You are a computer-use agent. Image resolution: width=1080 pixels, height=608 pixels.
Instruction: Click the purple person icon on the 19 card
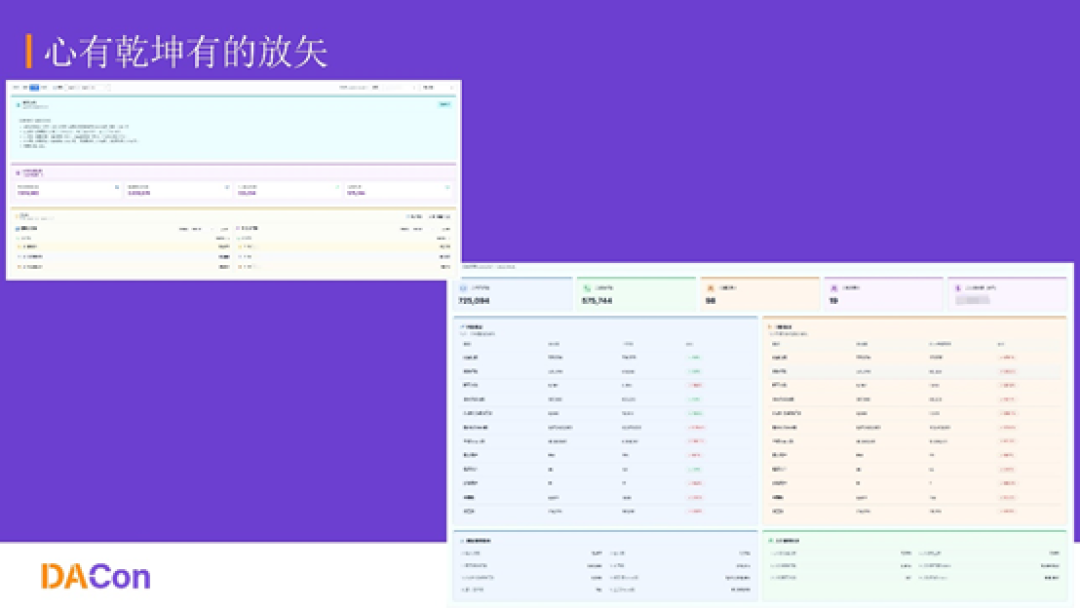(833, 288)
